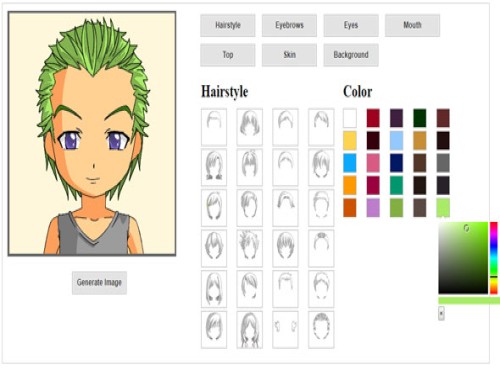Pick the teal green color swatch
Image resolution: width=500 pixels, height=370 pixels.
tap(396, 185)
